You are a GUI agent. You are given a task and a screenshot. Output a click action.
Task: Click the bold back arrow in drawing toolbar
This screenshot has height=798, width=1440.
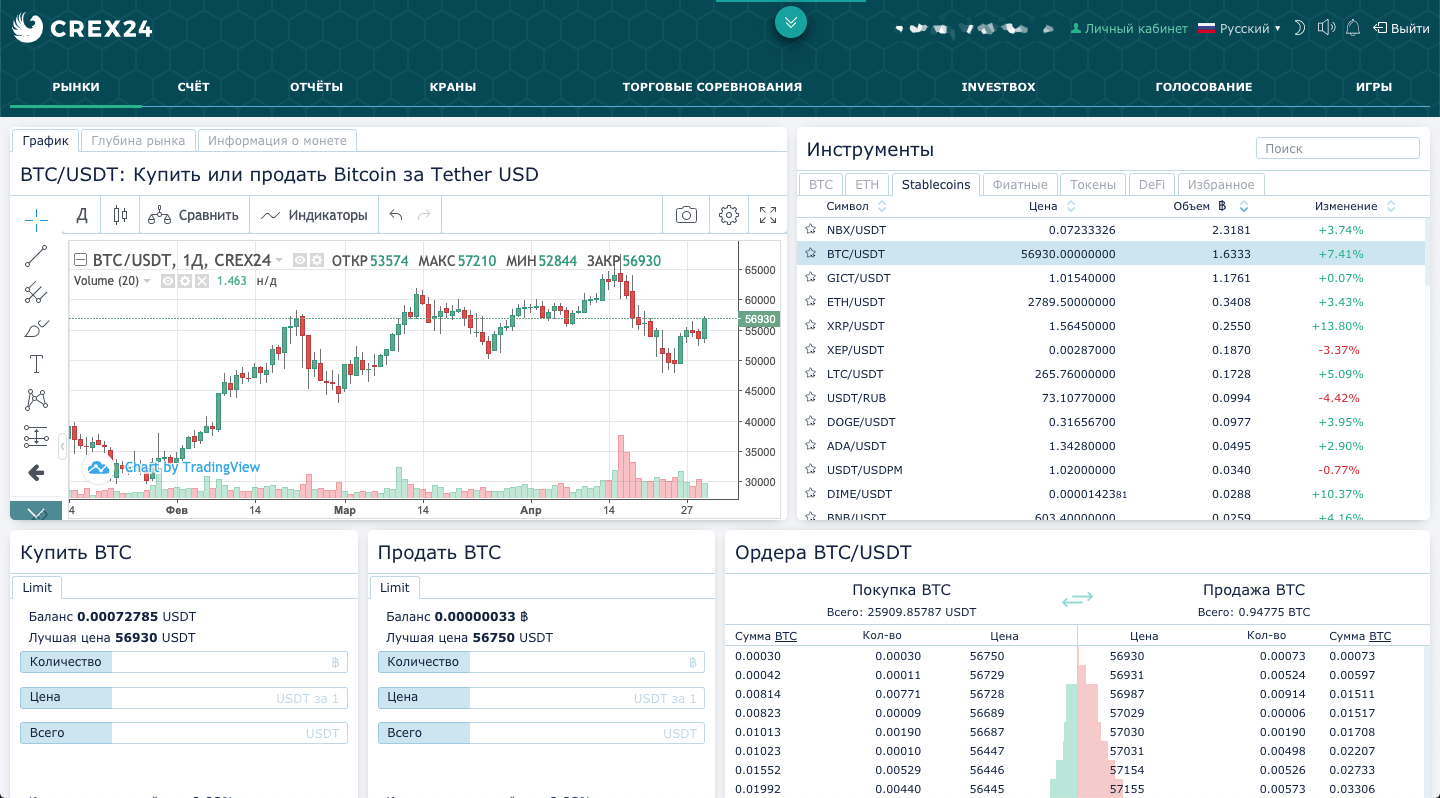click(37, 472)
